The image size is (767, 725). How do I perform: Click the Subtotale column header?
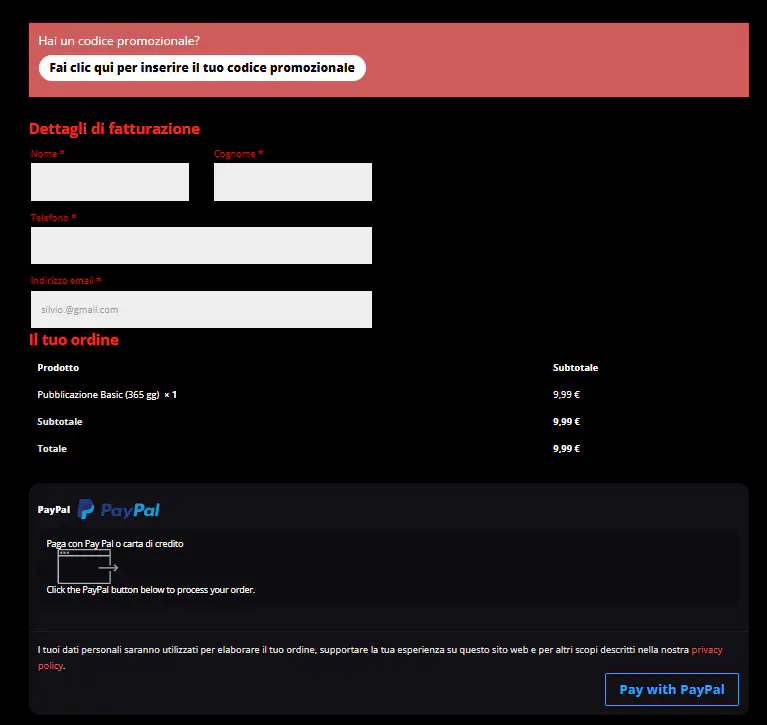[575, 368]
